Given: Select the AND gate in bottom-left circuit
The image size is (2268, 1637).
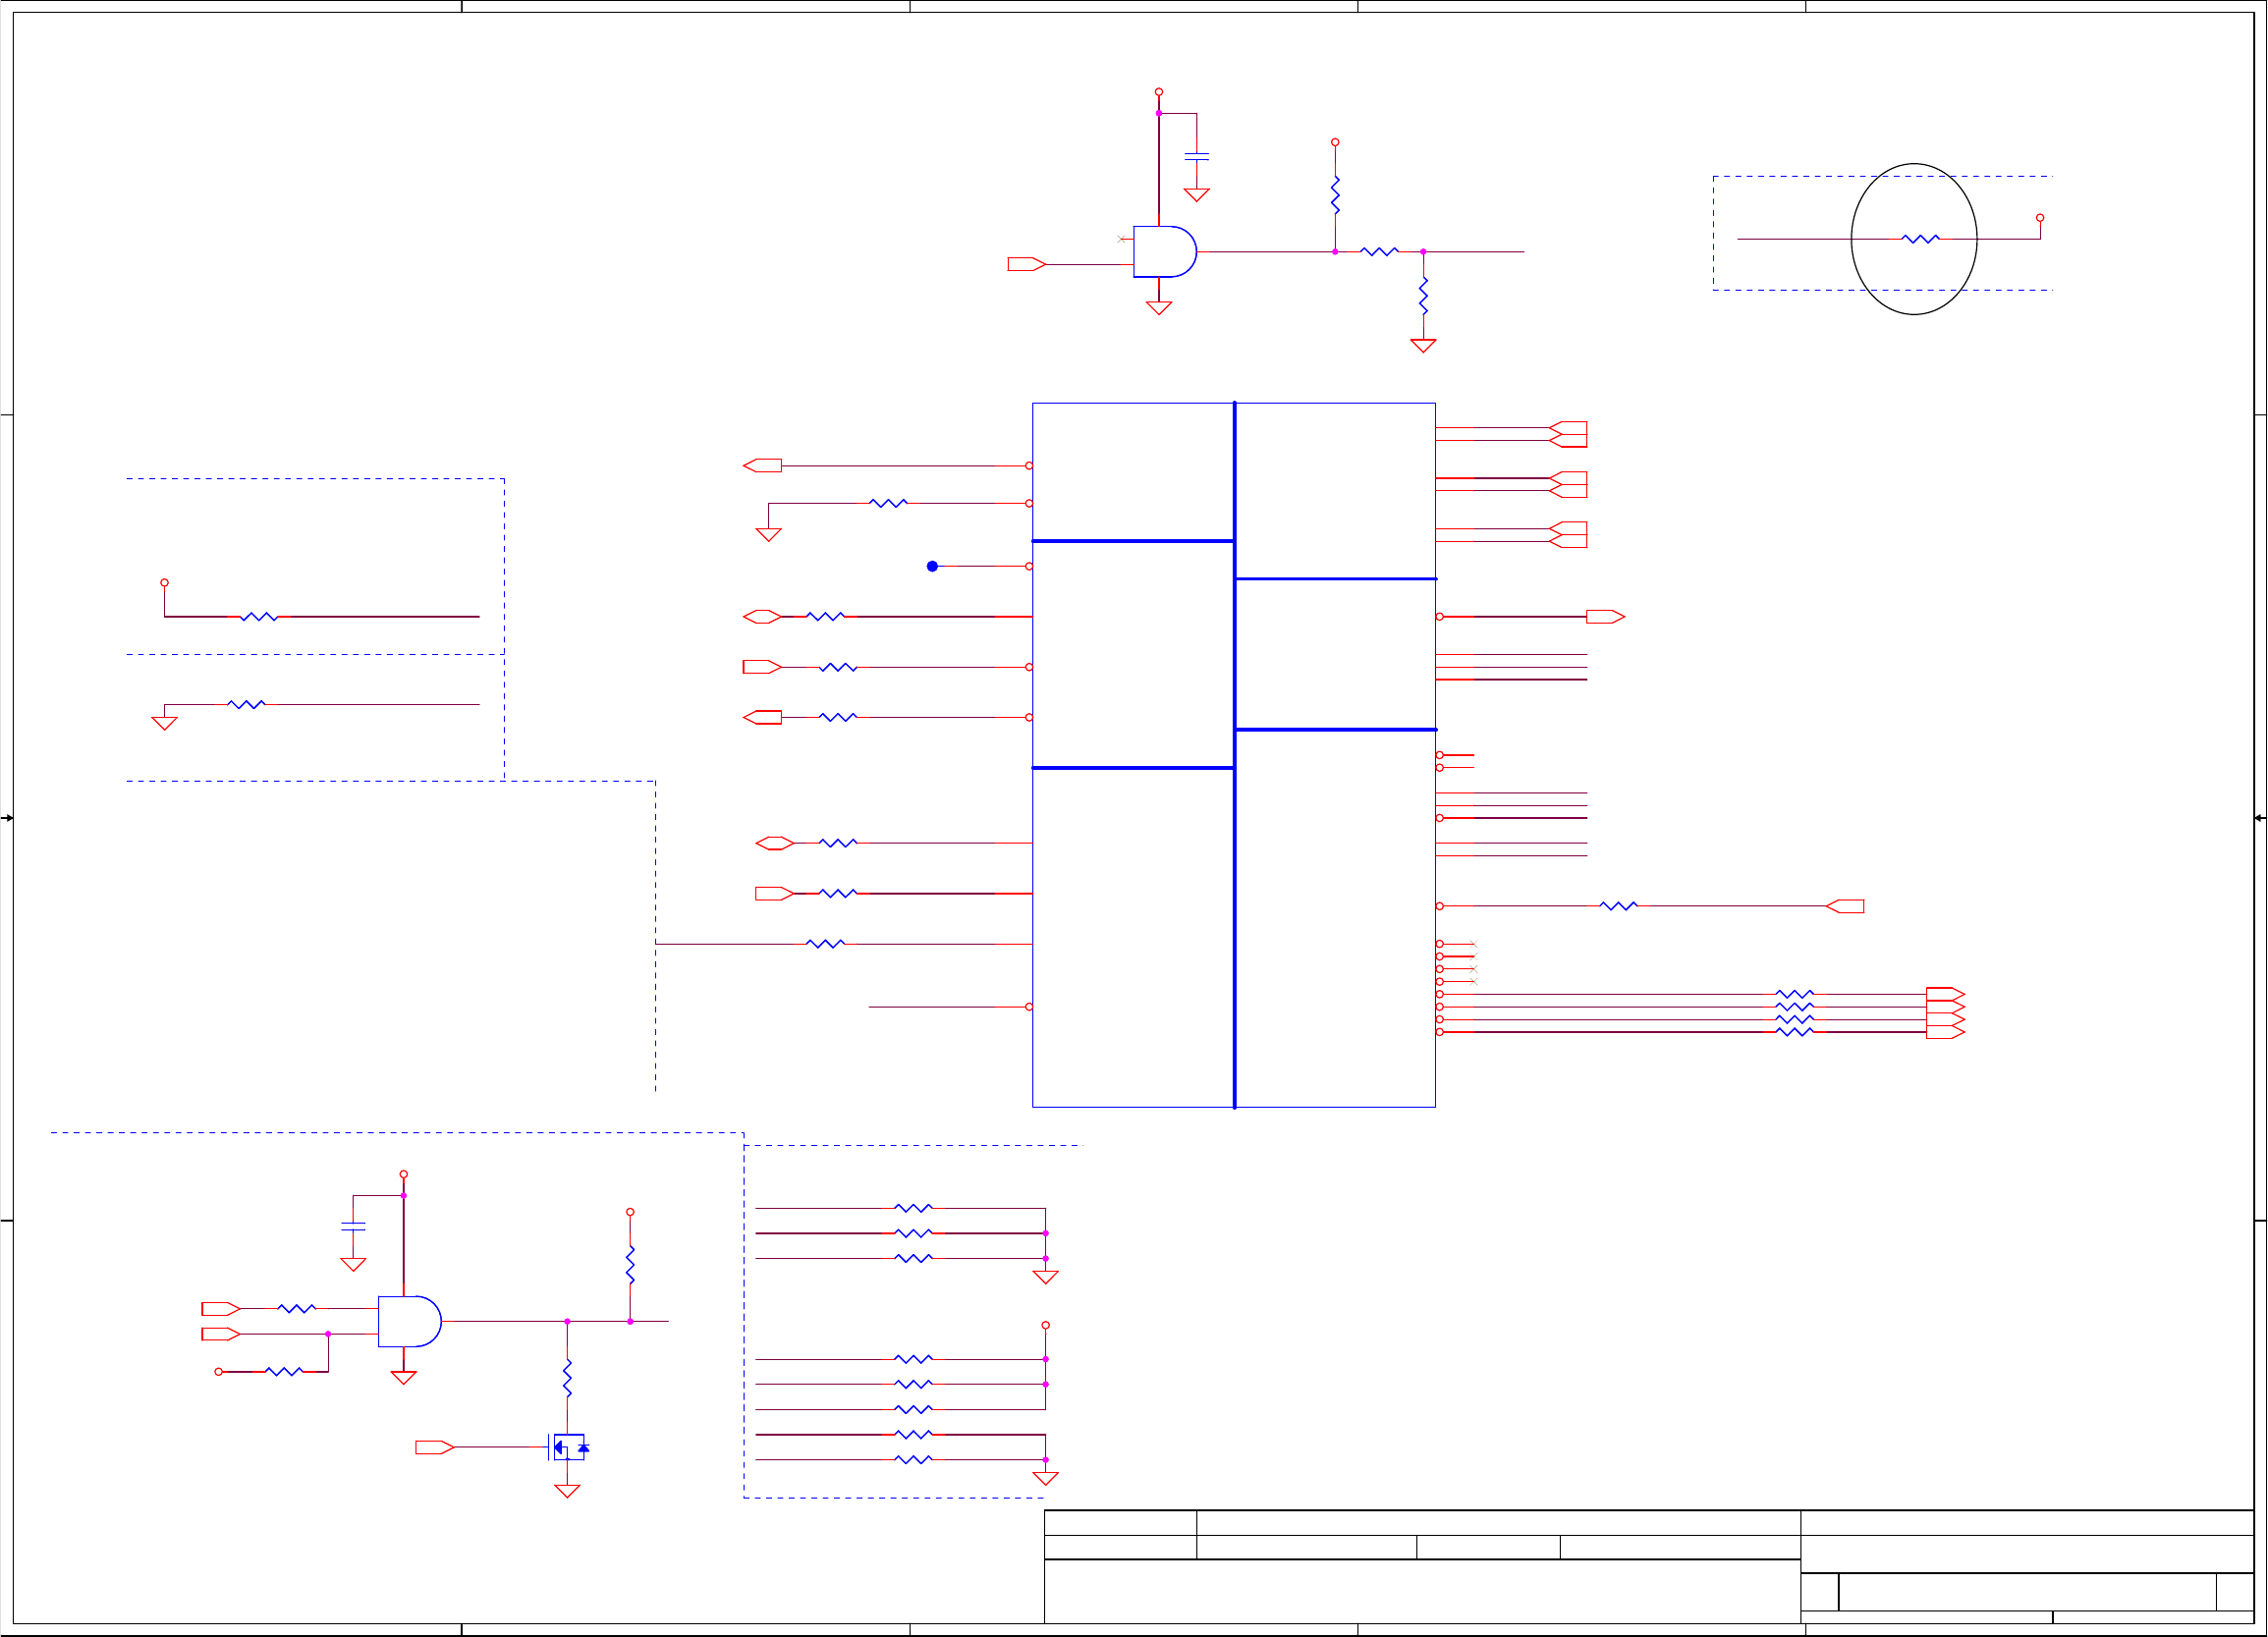Looking at the screenshot, I should click(408, 1321).
